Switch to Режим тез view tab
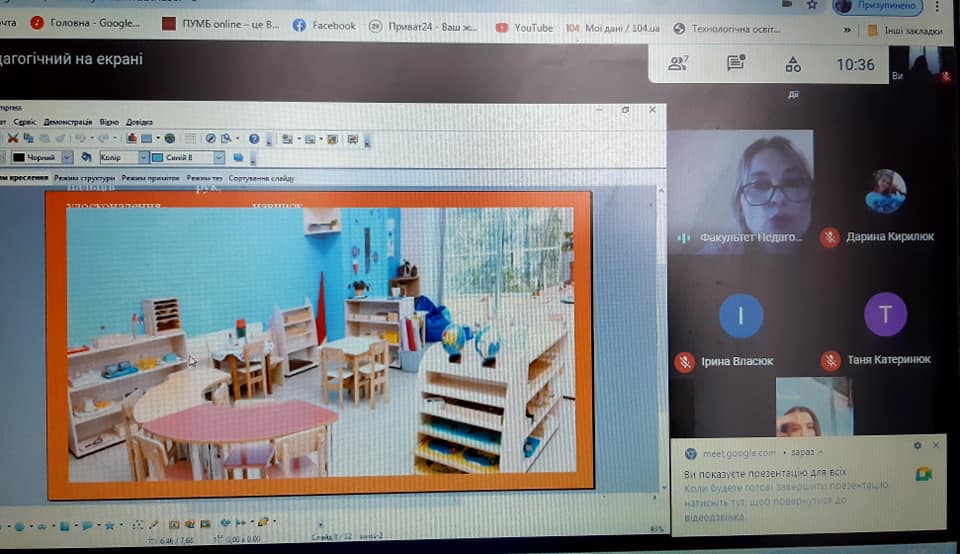Image resolution: width=960 pixels, height=554 pixels. 204,178
